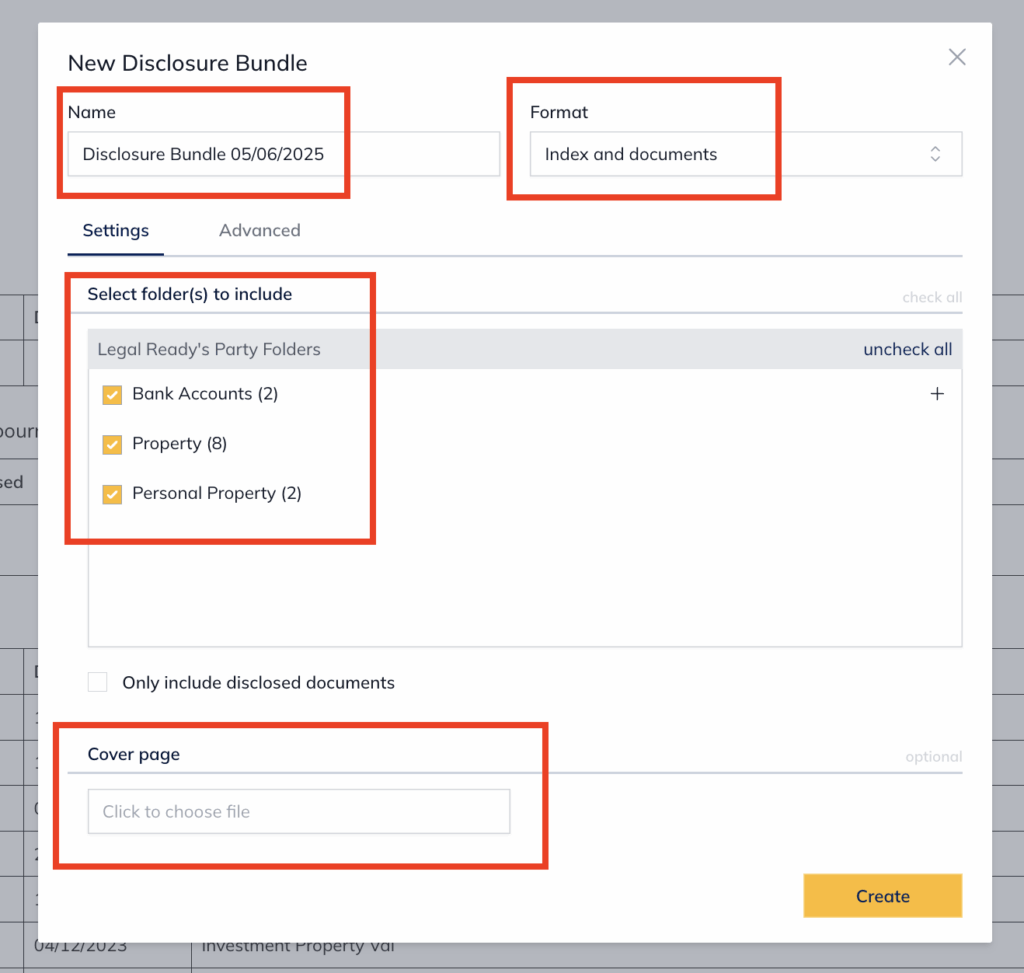Close the New Disclosure Bundle dialog
Image resolution: width=1024 pixels, height=973 pixels.
click(957, 58)
